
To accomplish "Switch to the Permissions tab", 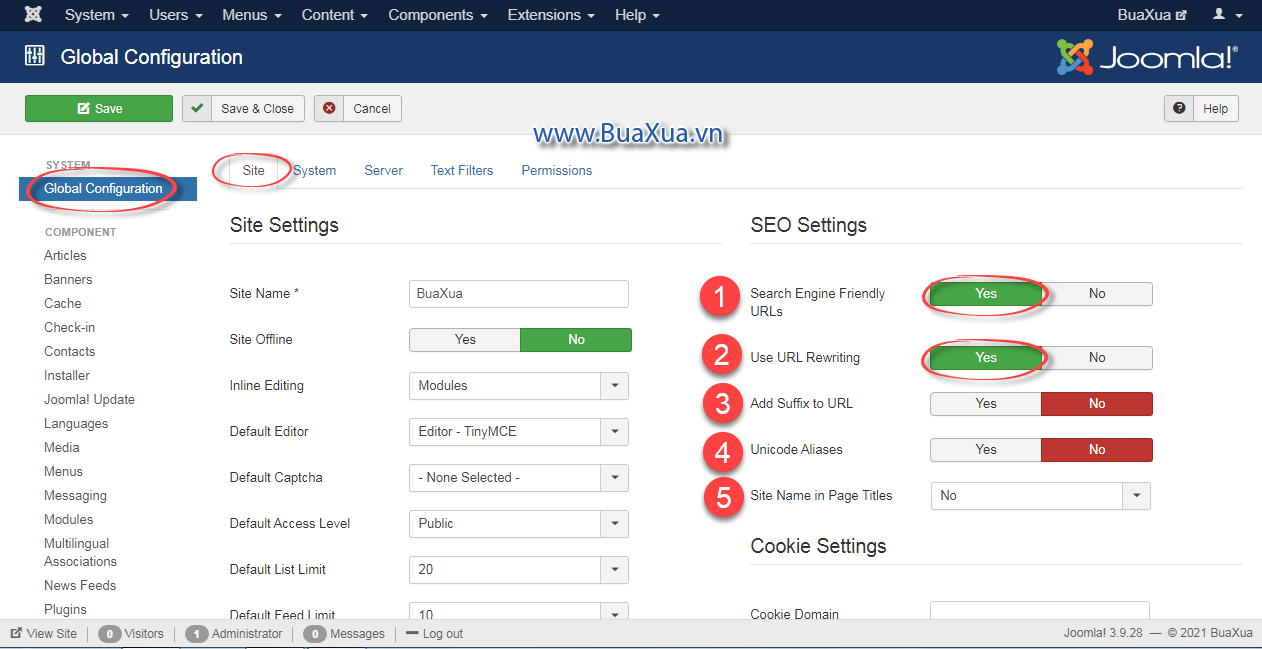I will click(x=557, y=170).
